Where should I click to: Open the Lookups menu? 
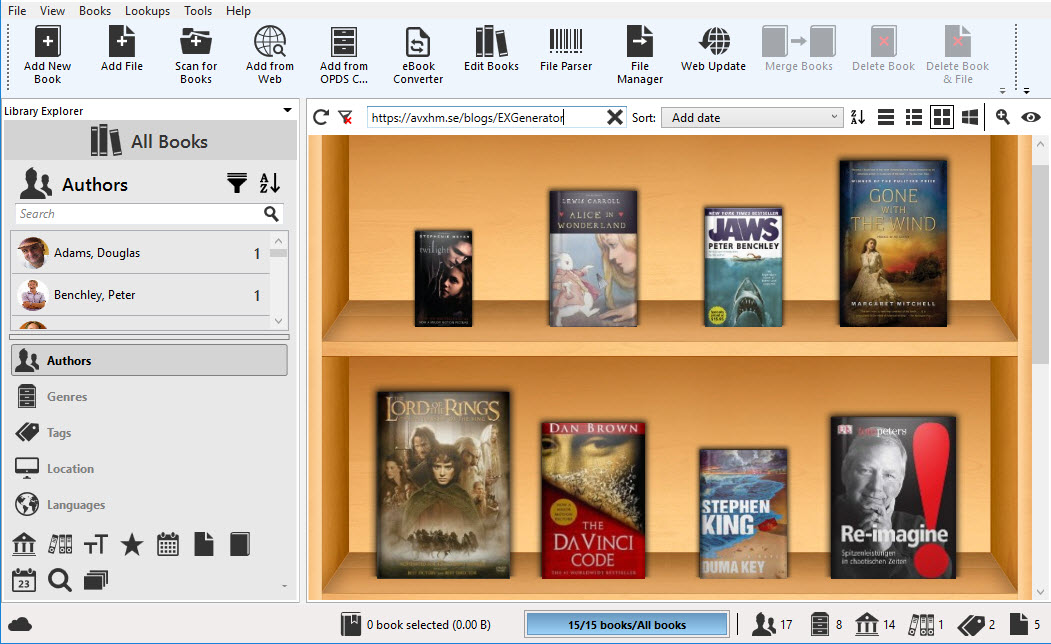point(147,11)
